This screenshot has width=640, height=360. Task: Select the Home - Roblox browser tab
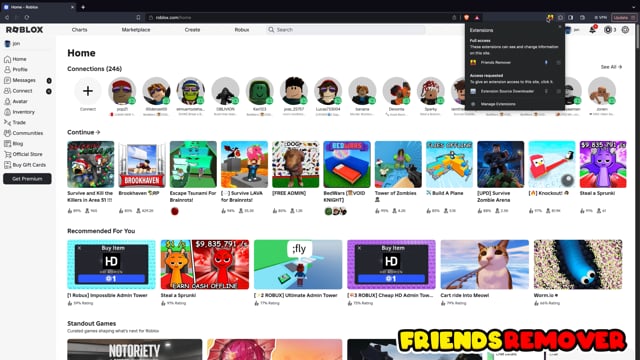pyautogui.click(x=39, y=7)
